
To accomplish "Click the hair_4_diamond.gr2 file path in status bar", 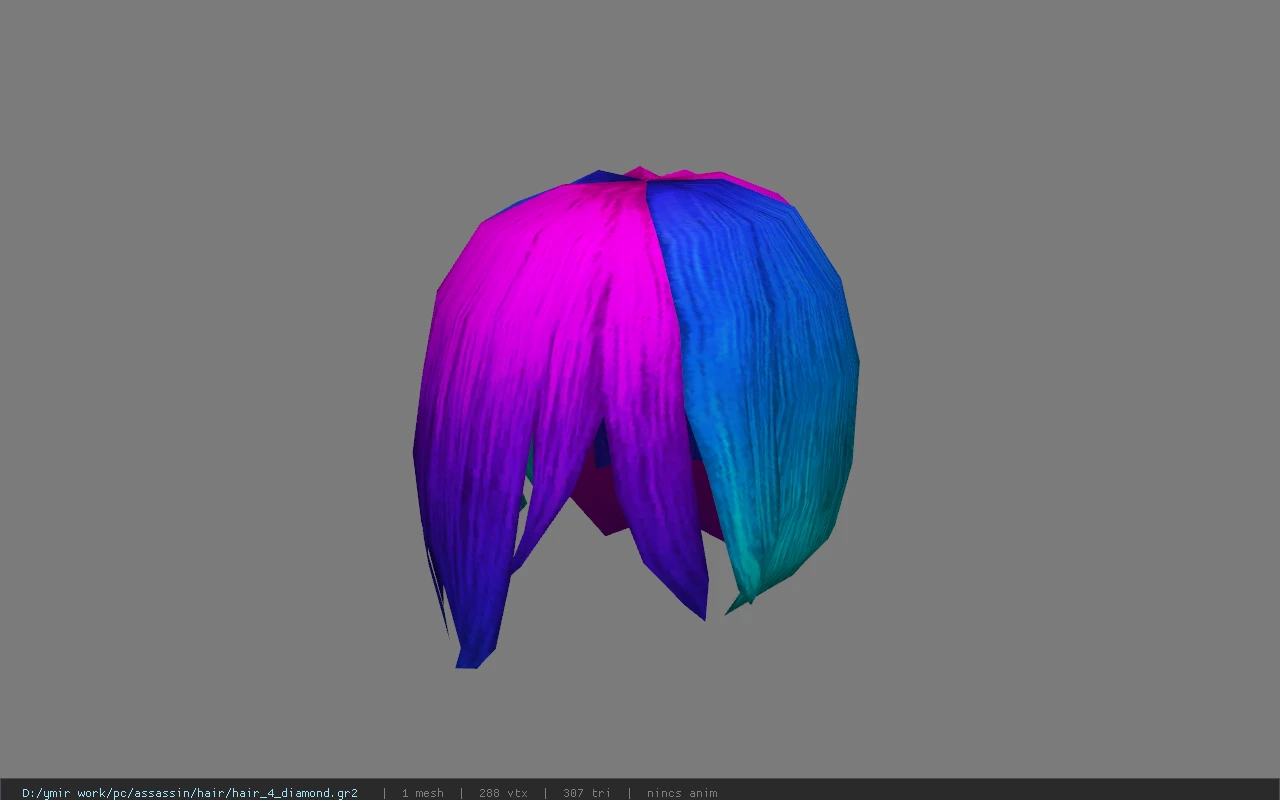I will point(190,793).
